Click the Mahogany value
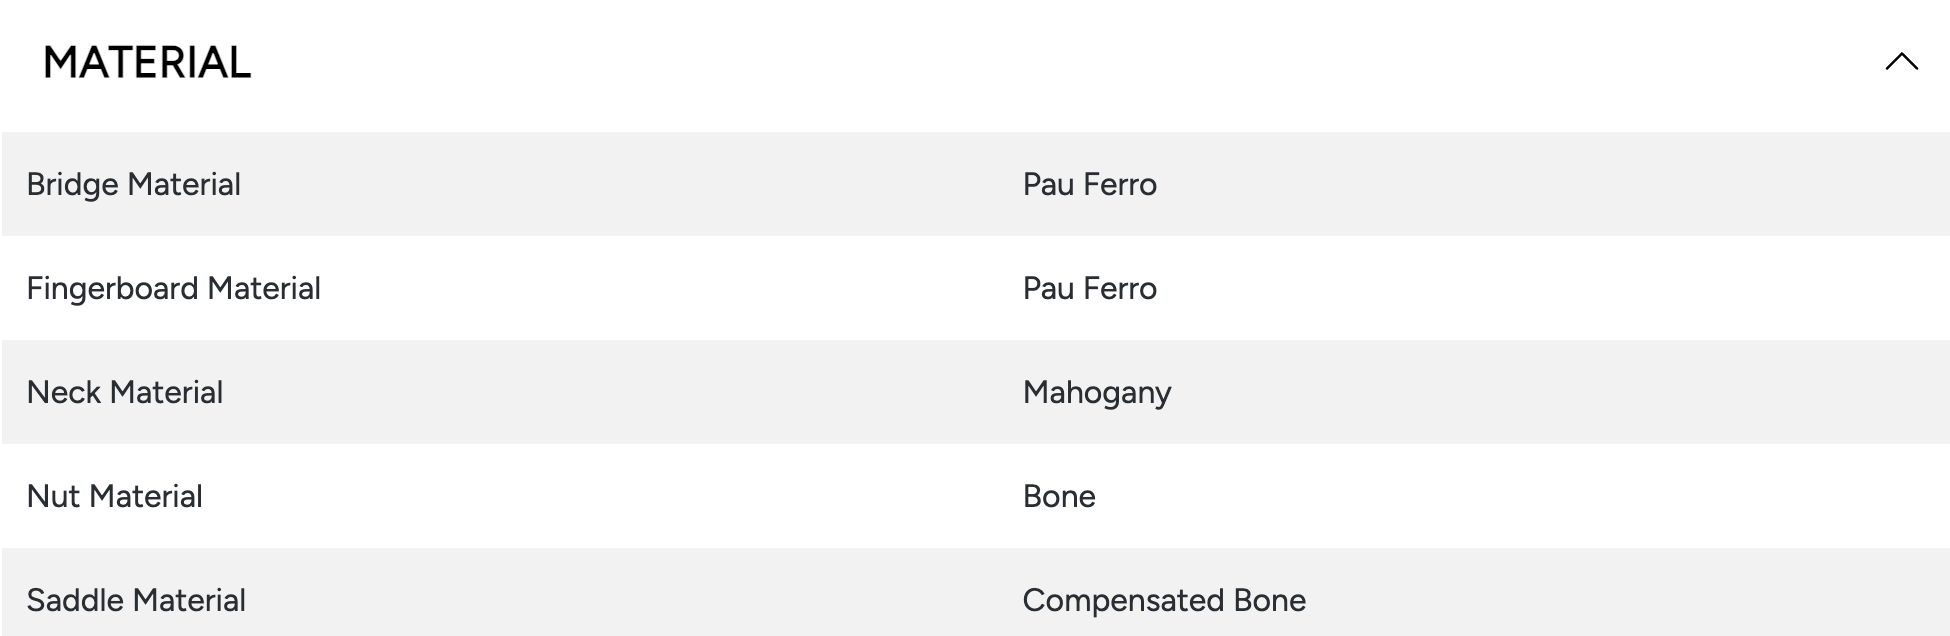1950x636 pixels. (x=1096, y=393)
